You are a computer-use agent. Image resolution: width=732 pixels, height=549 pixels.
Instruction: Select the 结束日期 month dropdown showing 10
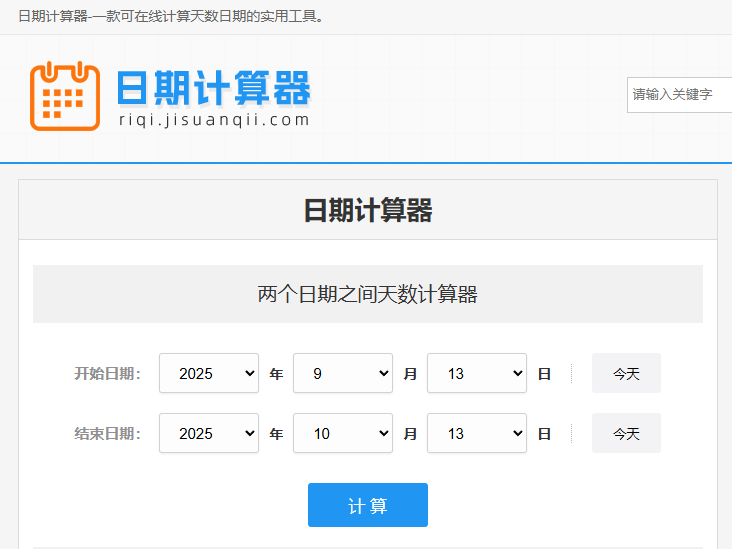tap(342, 433)
